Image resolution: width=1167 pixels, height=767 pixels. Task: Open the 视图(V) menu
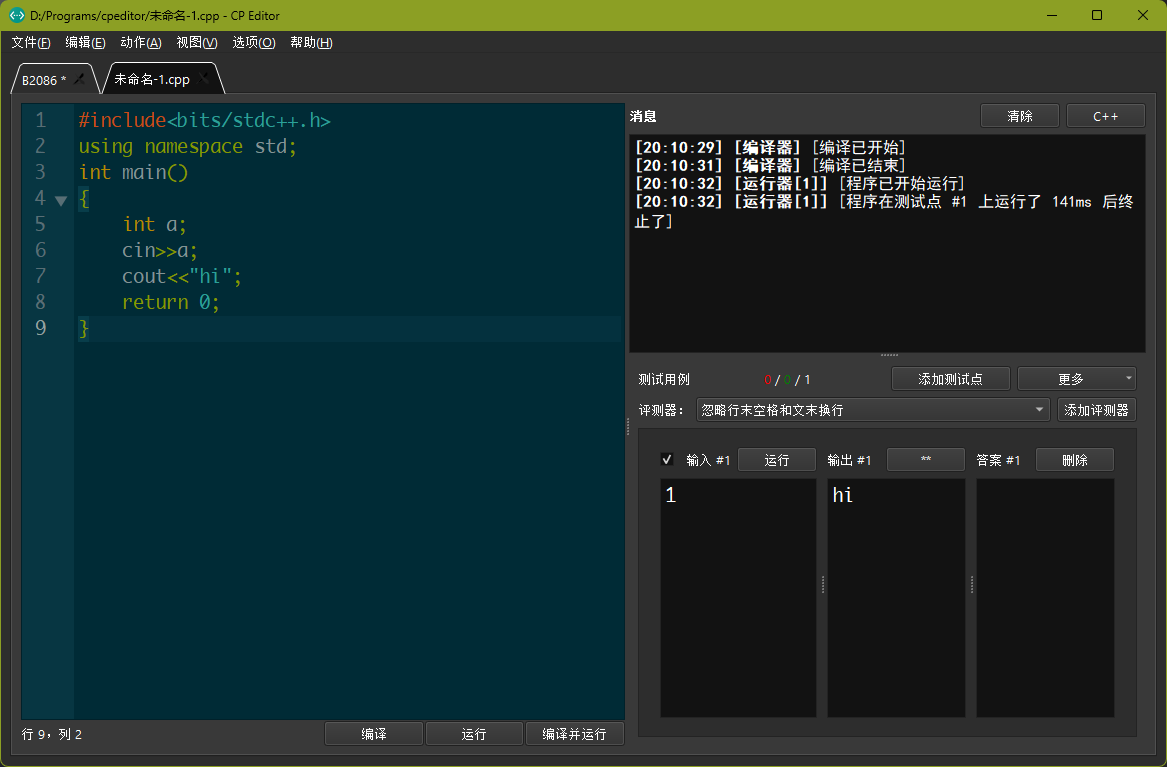pos(196,42)
